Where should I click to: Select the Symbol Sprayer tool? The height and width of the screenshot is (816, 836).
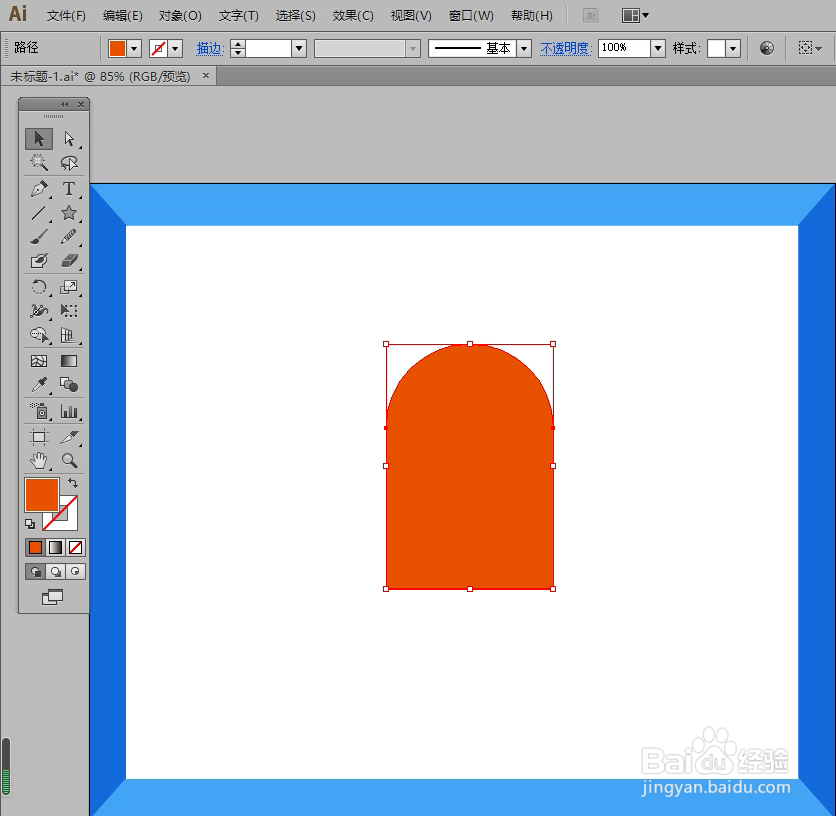(39, 411)
